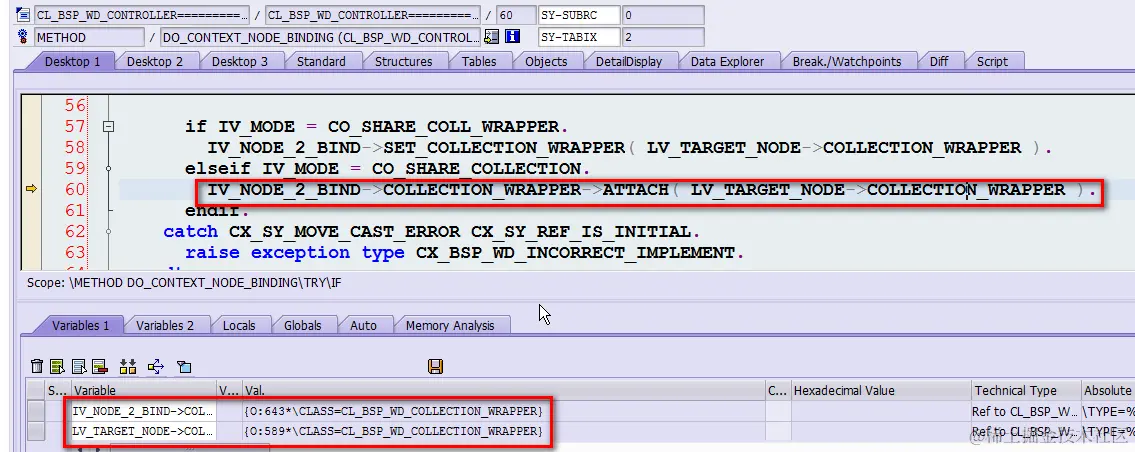Click the green list icon in variables toolbar
Viewport: 1135px width, 452px height.
[x=58, y=367]
